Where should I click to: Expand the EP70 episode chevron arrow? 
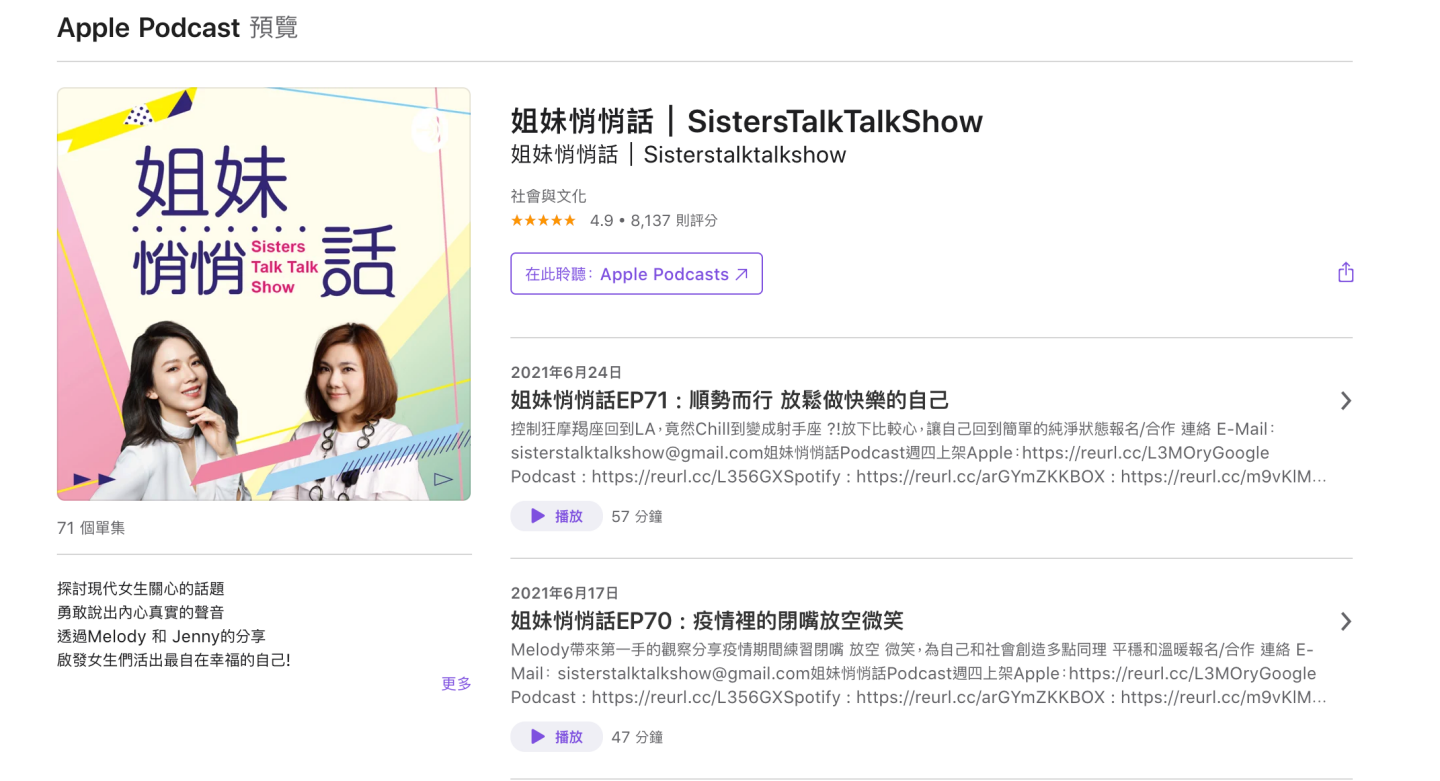[1346, 622]
